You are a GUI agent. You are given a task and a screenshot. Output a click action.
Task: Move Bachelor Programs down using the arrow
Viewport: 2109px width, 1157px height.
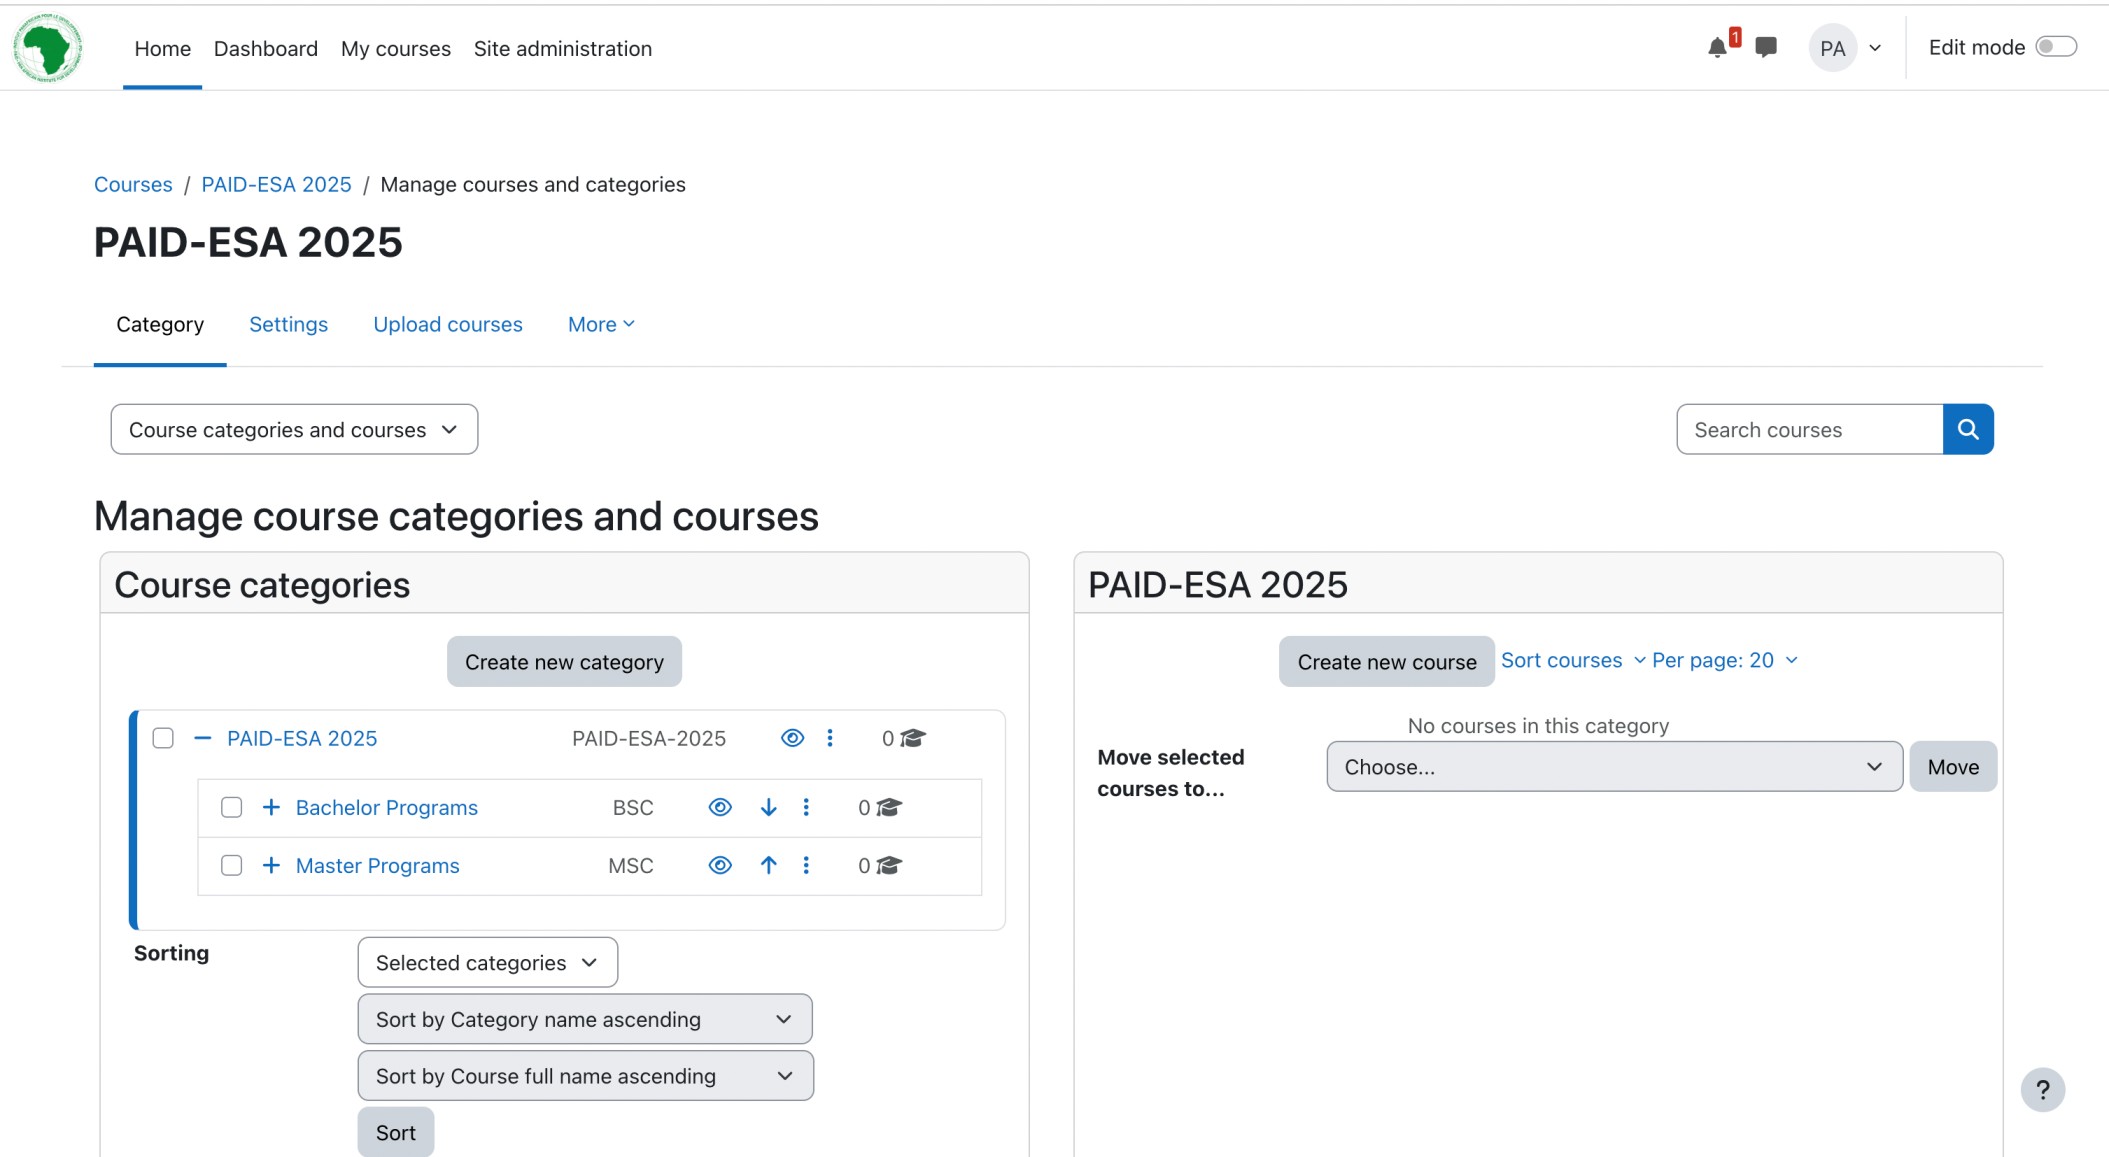767,807
